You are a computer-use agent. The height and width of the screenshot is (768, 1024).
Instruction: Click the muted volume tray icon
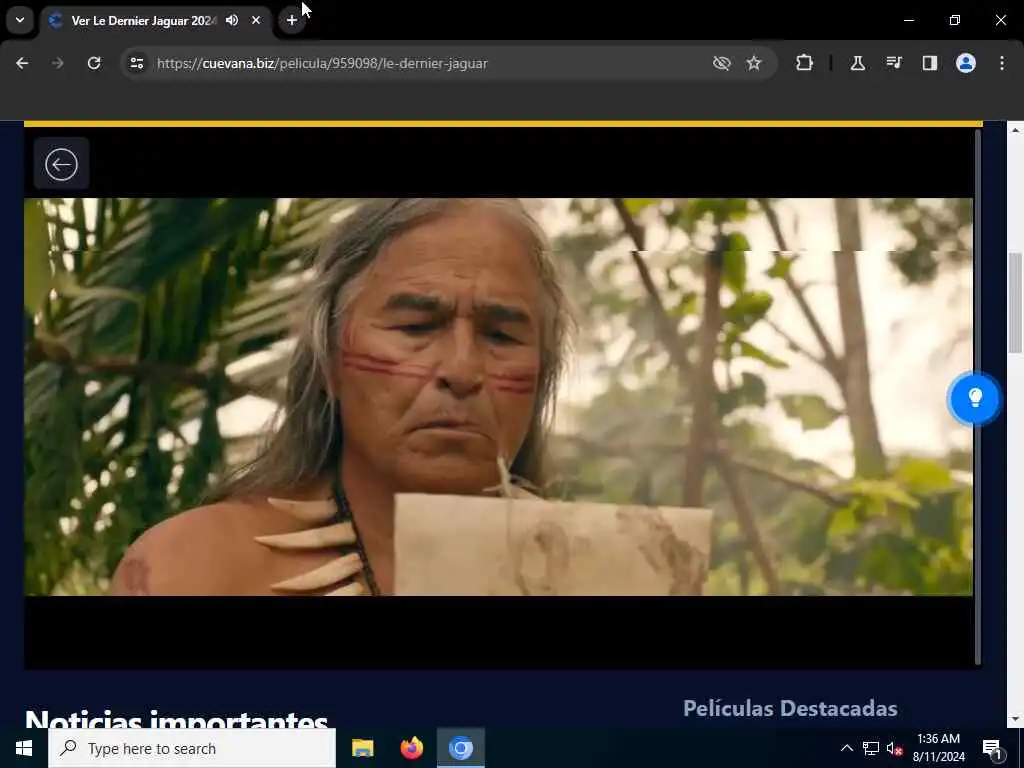click(x=894, y=748)
